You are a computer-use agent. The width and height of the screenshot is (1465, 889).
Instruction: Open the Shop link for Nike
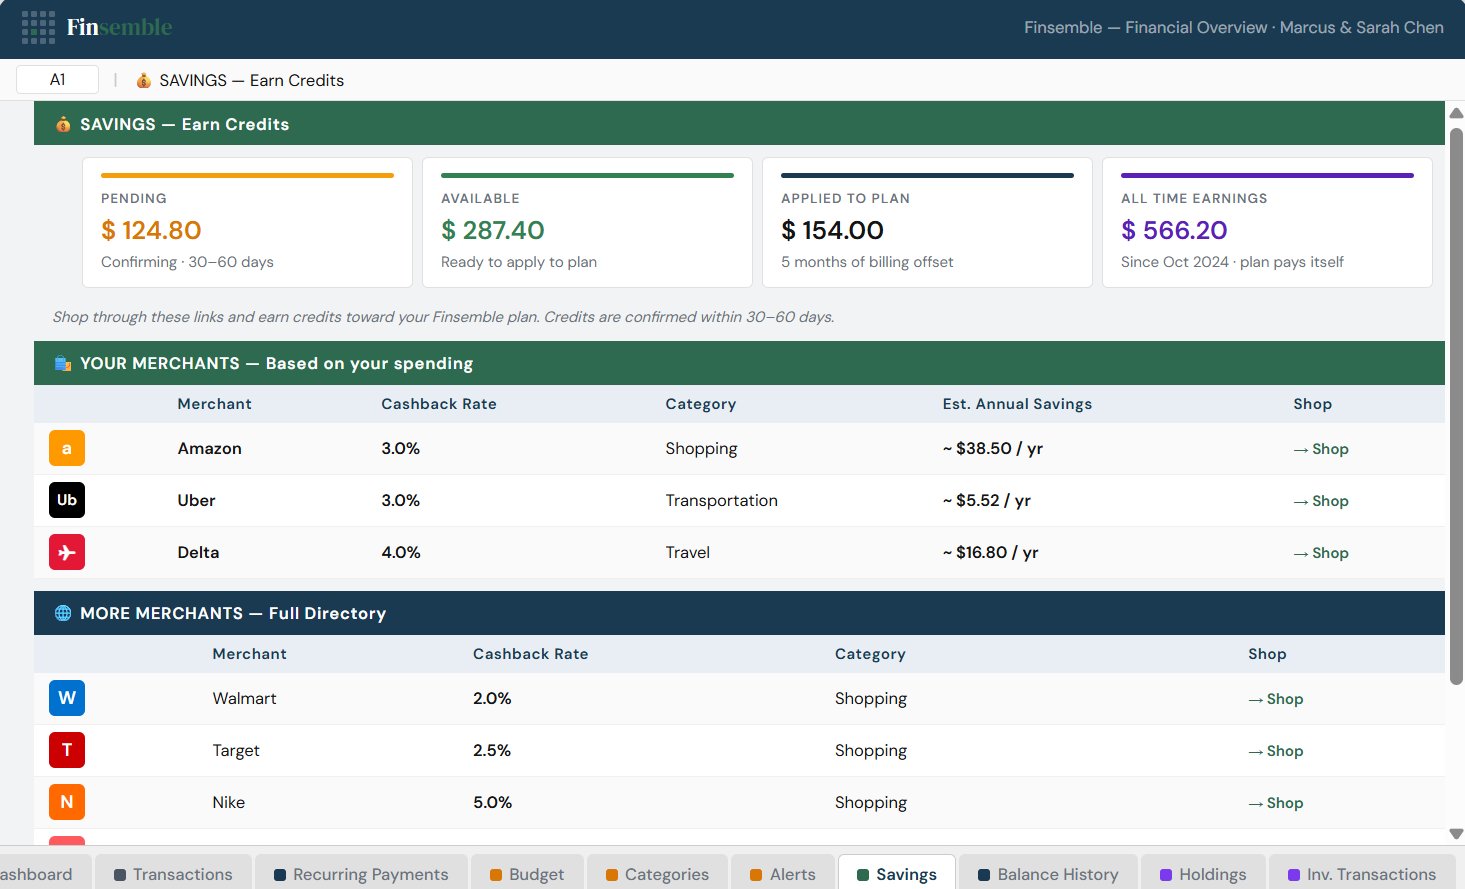tap(1276, 802)
